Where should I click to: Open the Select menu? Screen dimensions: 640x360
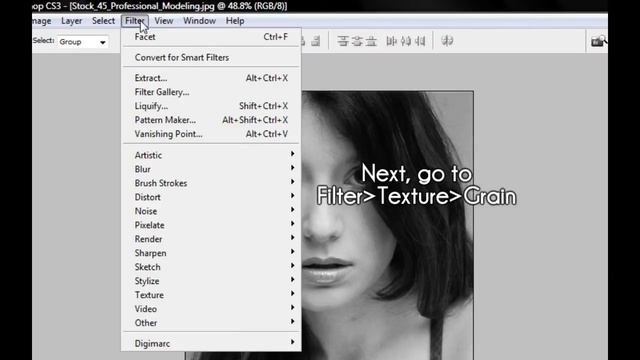coord(103,21)
